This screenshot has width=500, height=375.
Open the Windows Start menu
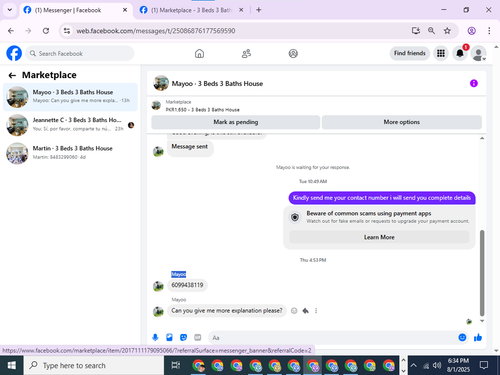point(12,365)
